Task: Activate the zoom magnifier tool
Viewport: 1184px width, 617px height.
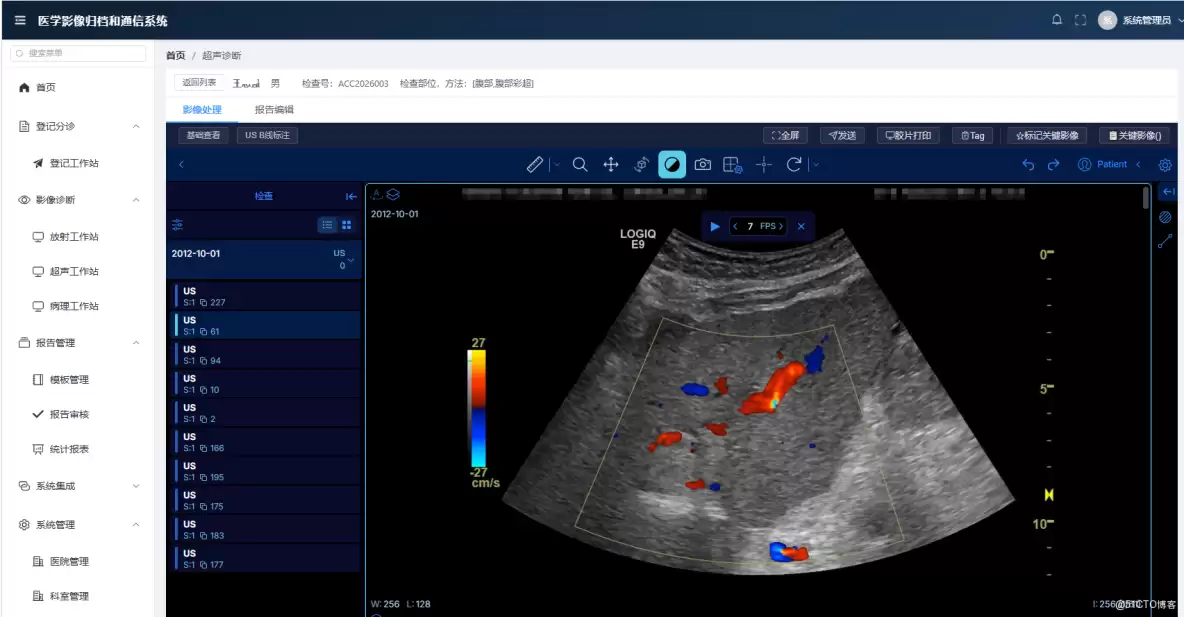Action: click(x=580, y=165)
